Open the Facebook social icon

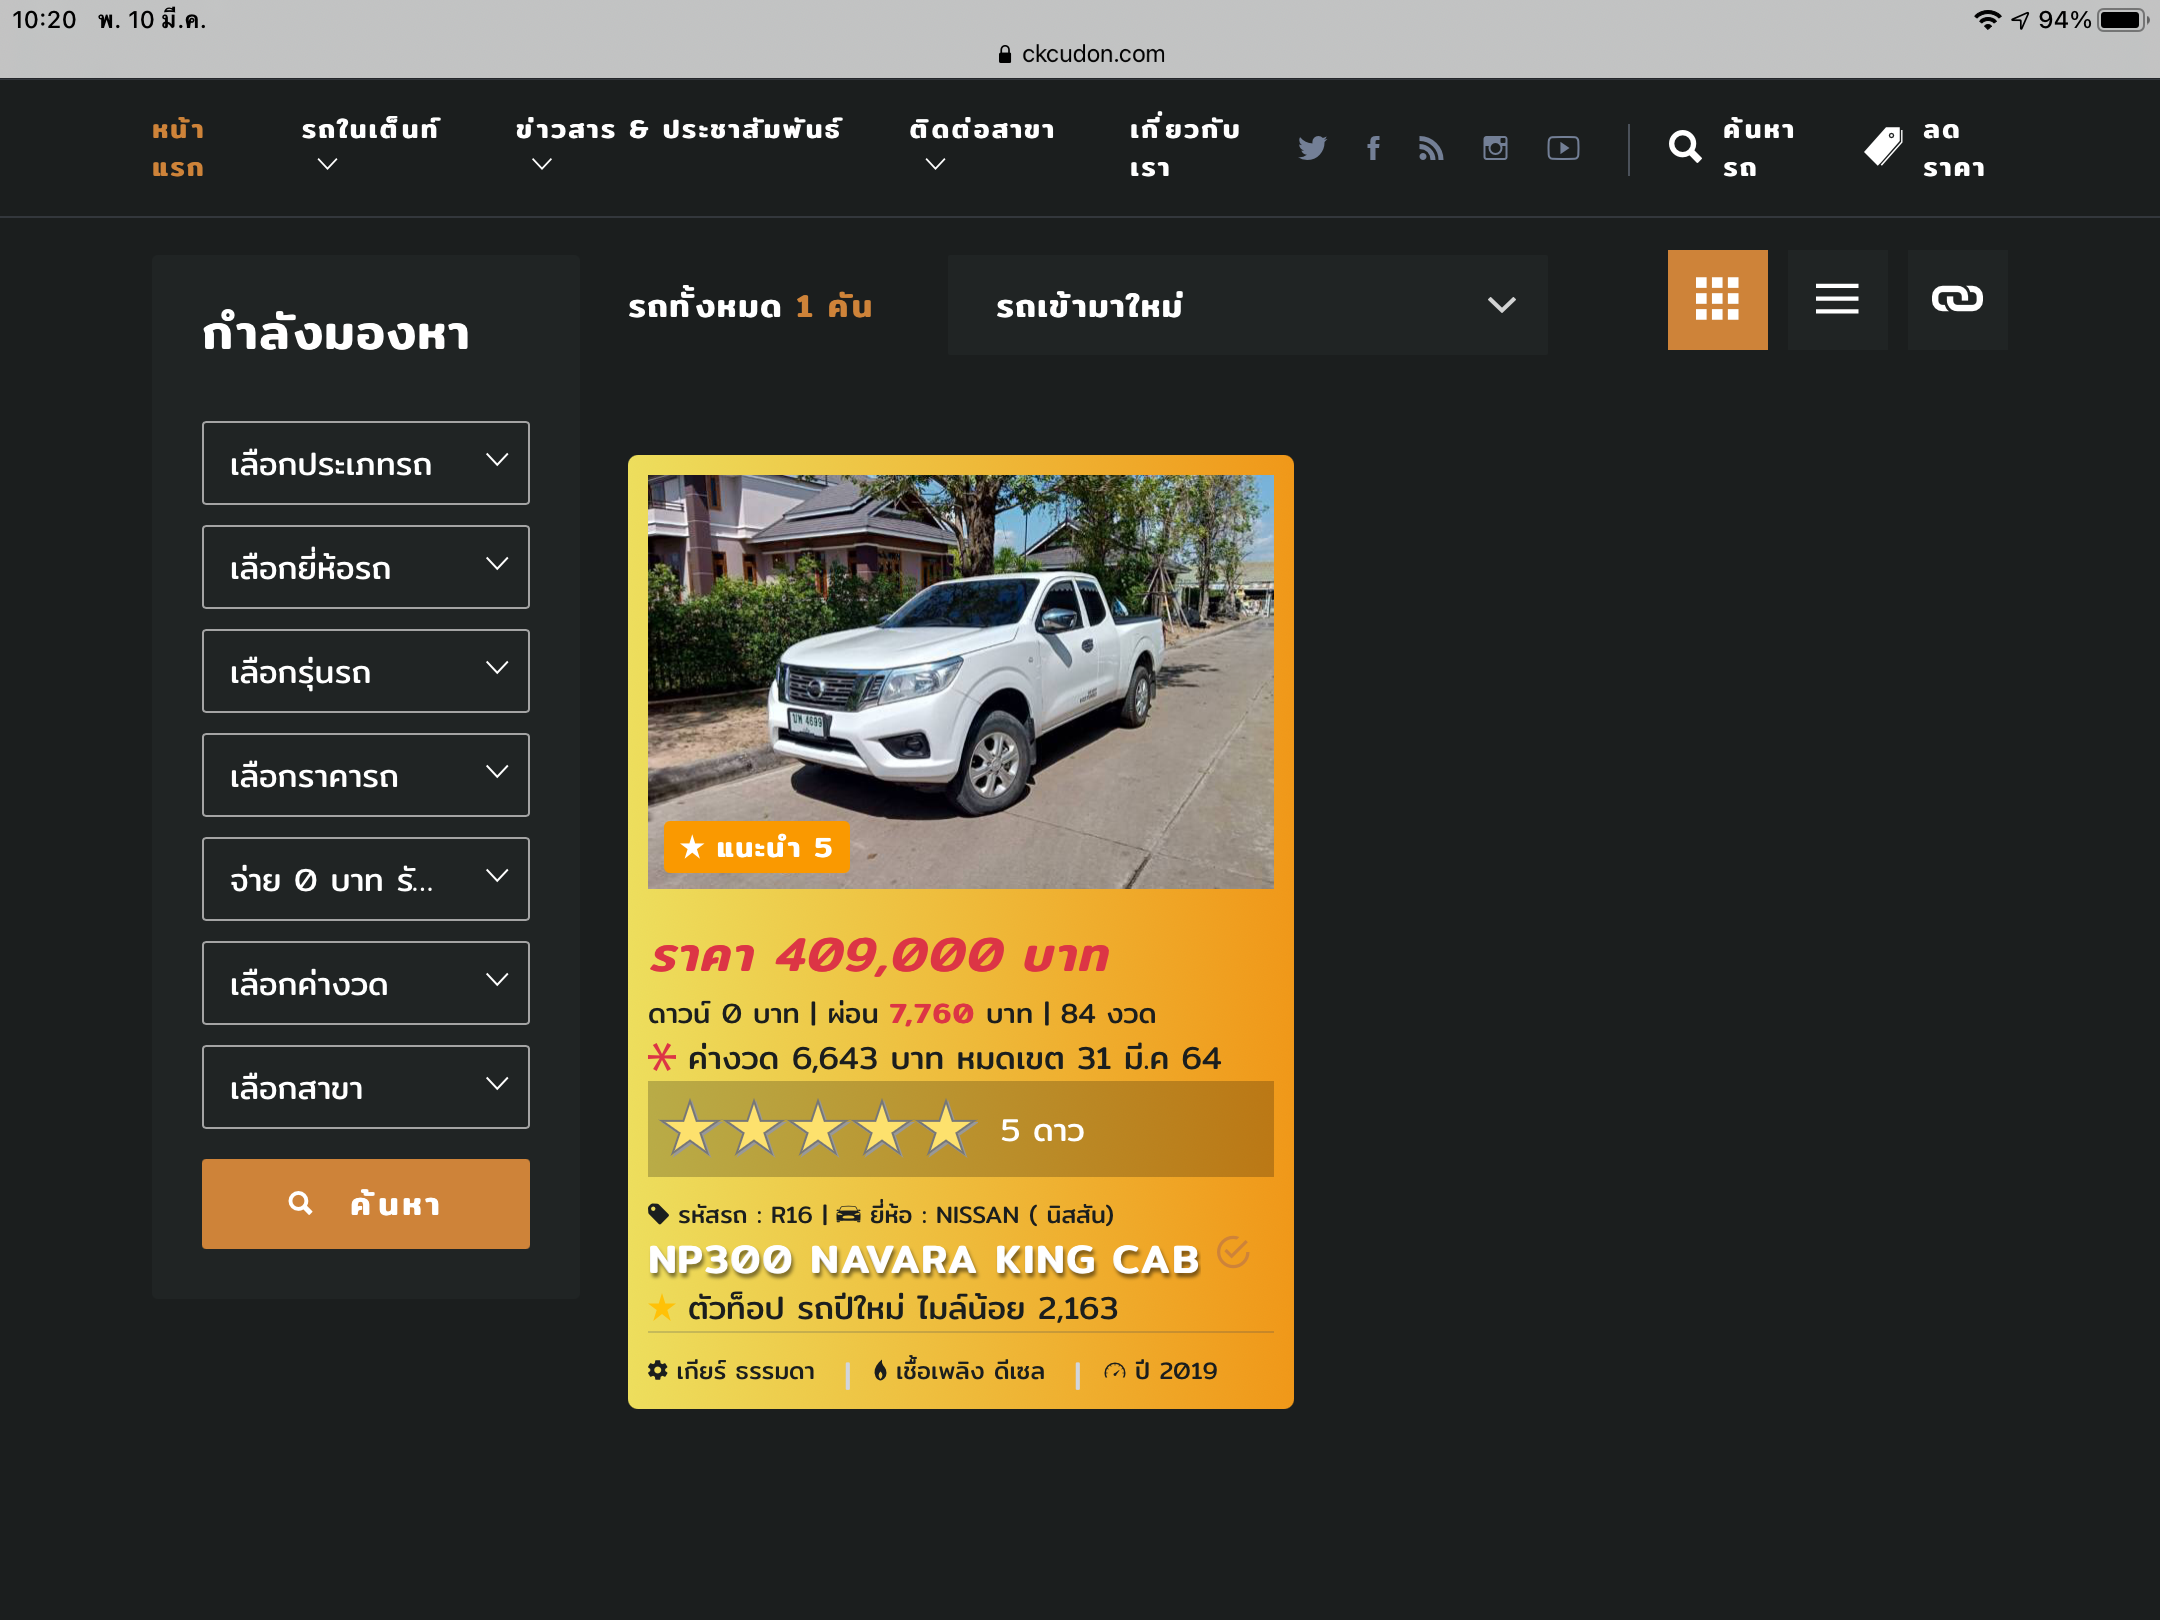pyautogui.click(x=1373, y=148)
